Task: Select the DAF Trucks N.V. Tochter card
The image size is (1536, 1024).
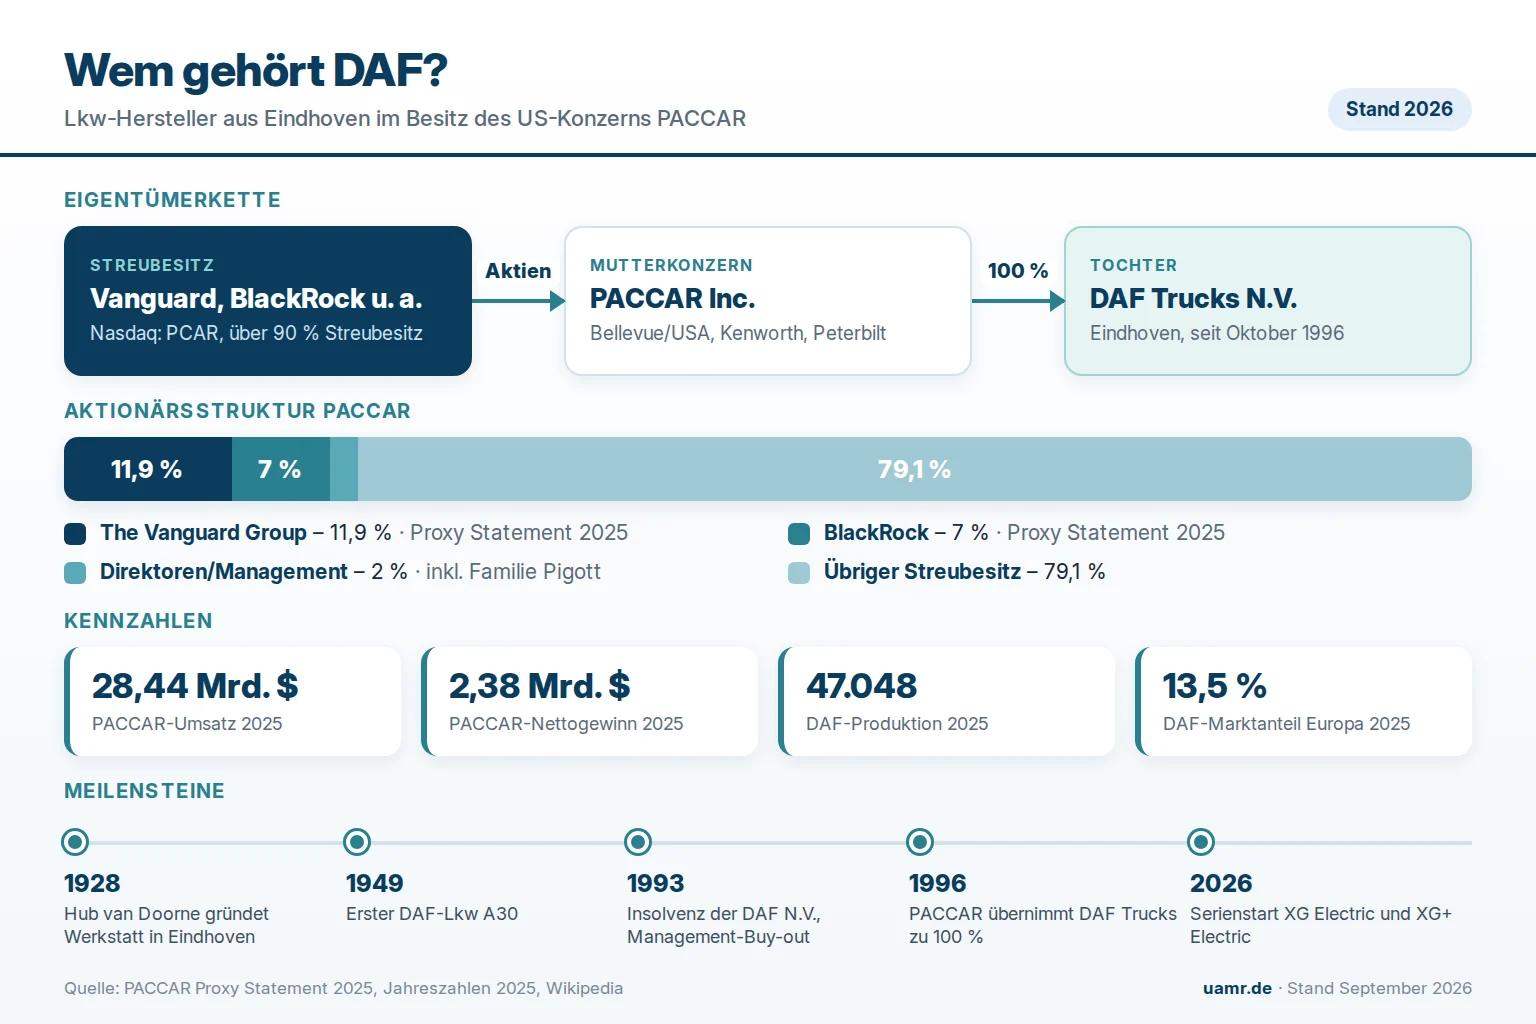Action: 1268,301
